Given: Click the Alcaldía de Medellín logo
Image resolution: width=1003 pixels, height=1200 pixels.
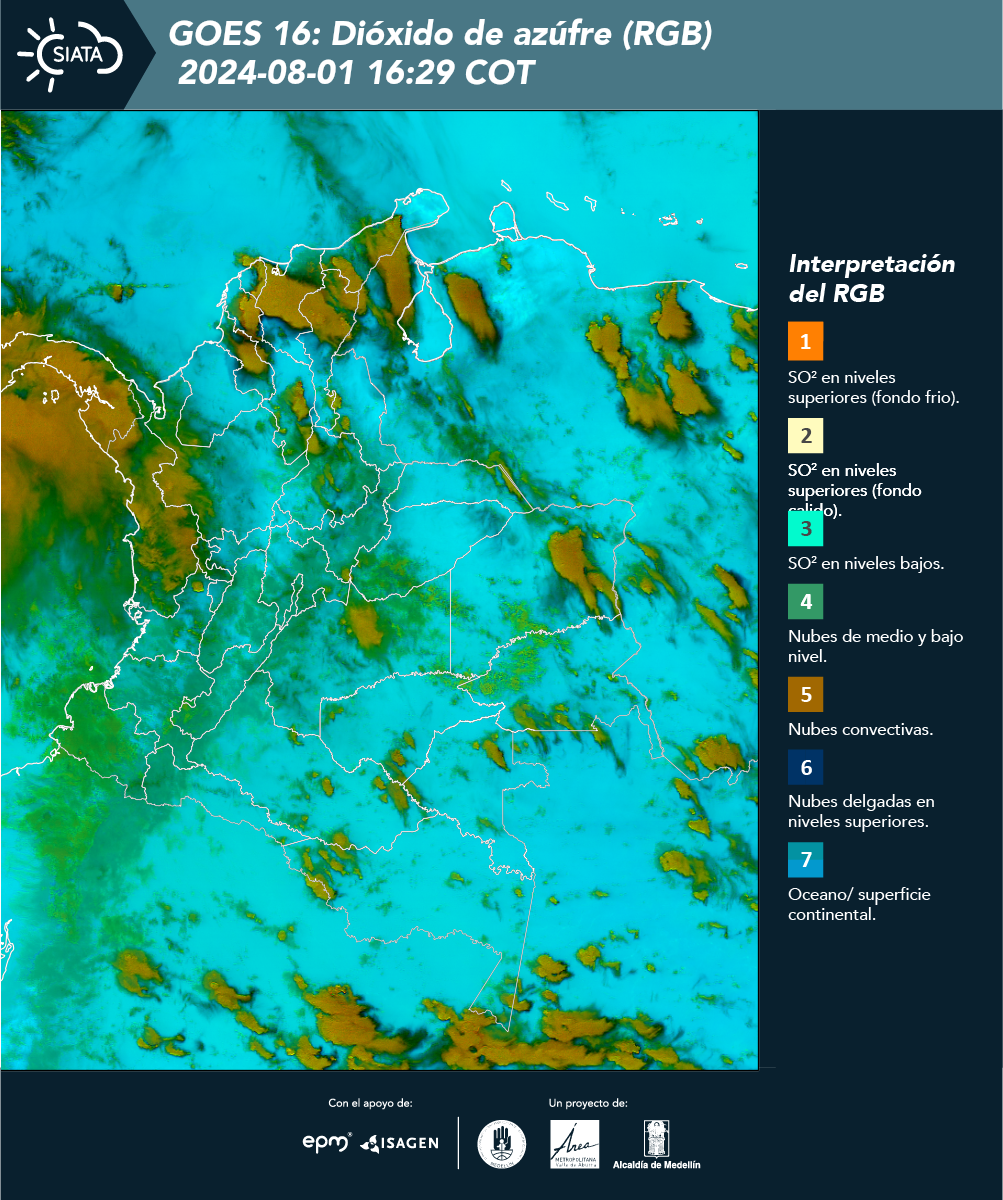Looking at the screenshot, I should (657, 1144).
